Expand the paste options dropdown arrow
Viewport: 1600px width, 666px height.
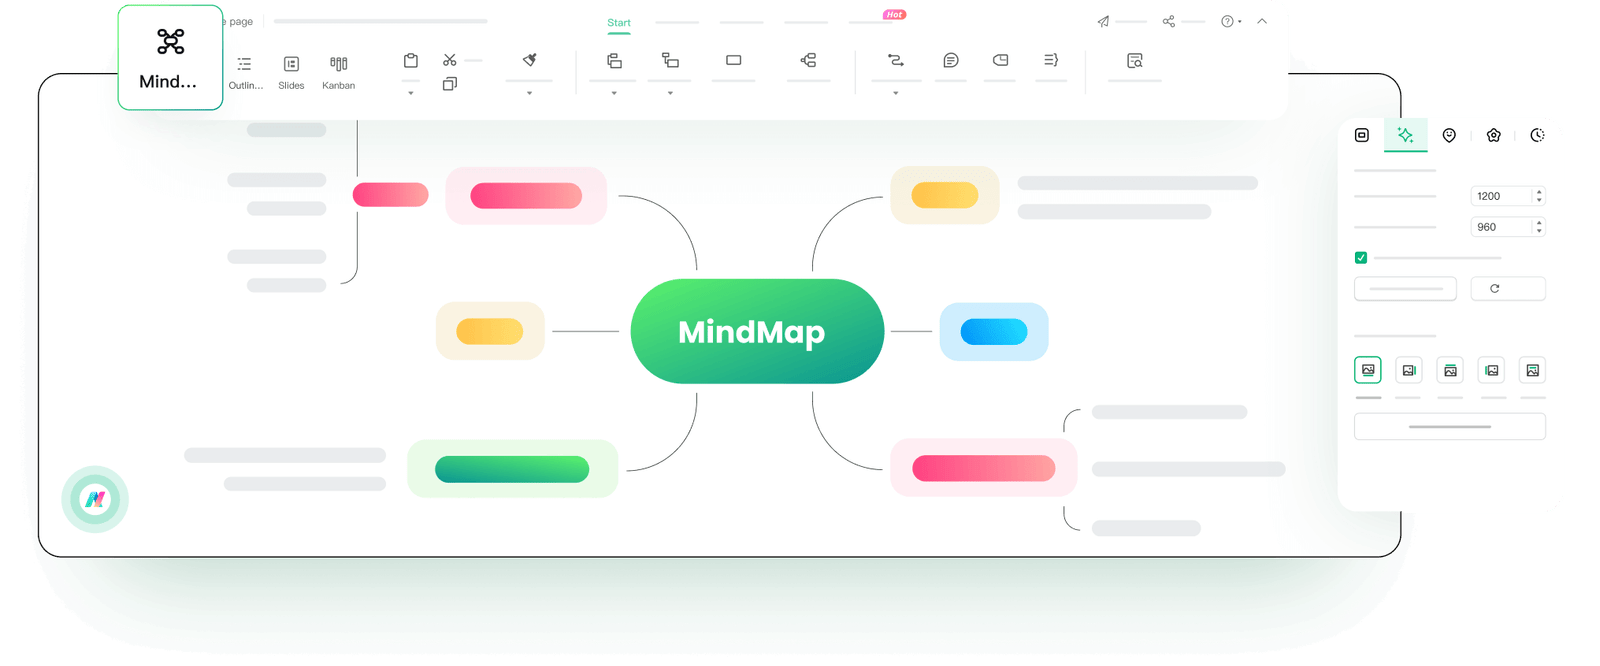[x=411, y=93]
